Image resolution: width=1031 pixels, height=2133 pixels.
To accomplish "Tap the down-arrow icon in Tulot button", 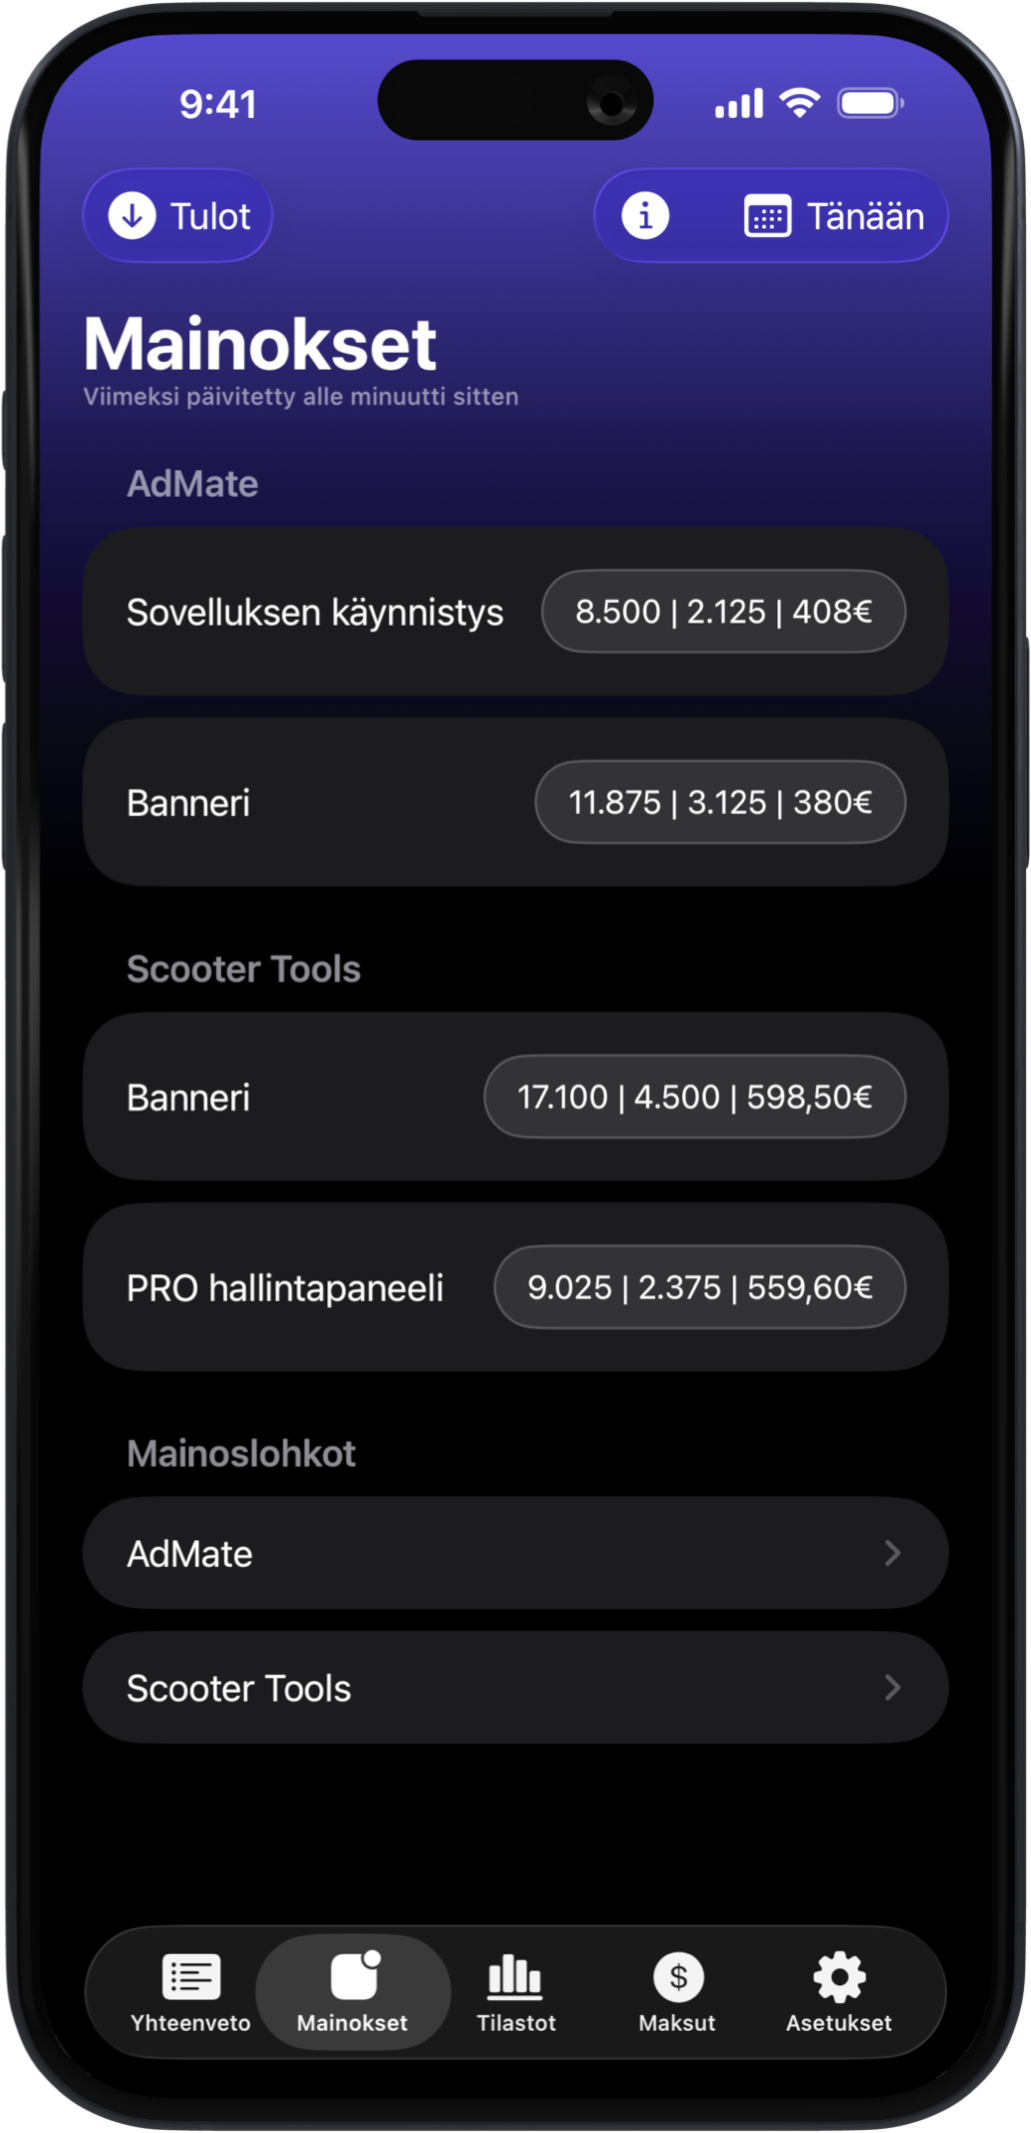I will 132,216.
